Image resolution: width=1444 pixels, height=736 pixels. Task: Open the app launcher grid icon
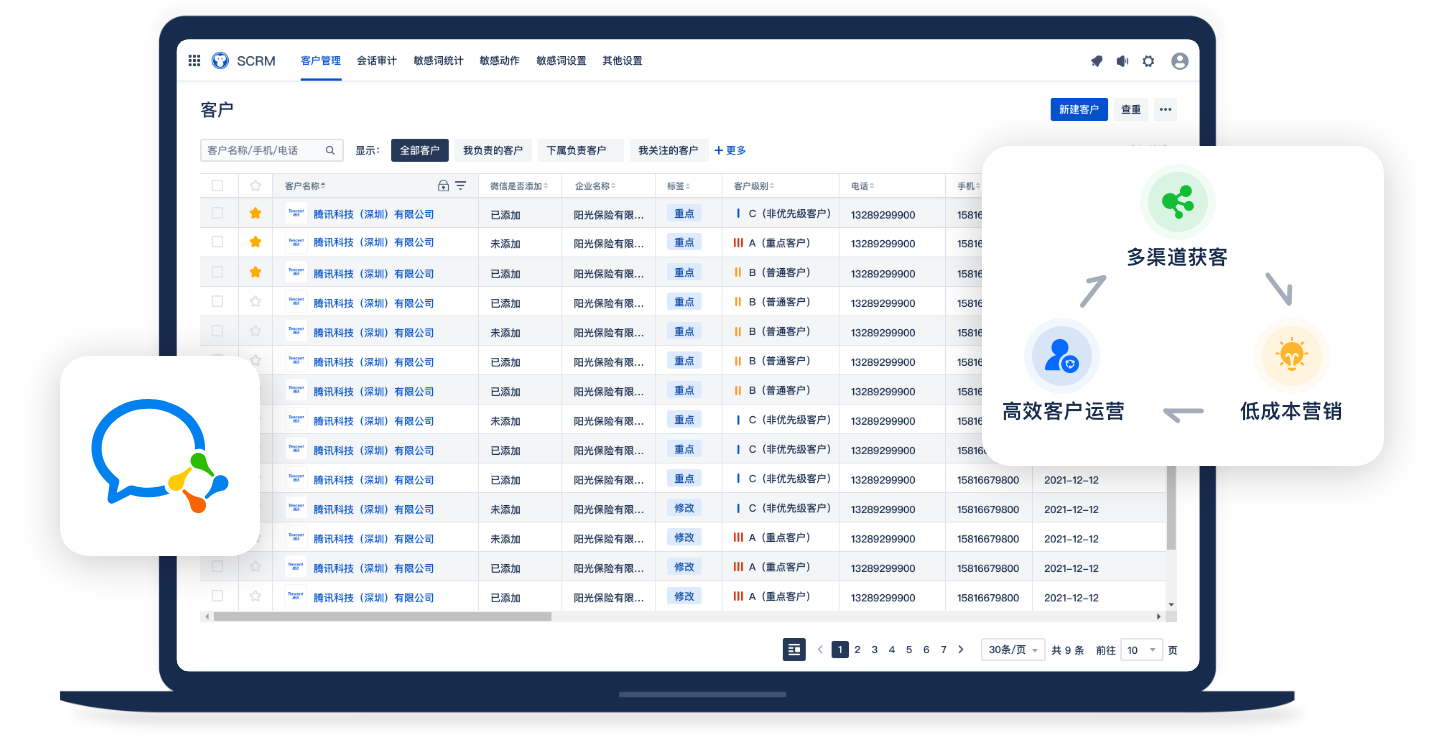194,61
